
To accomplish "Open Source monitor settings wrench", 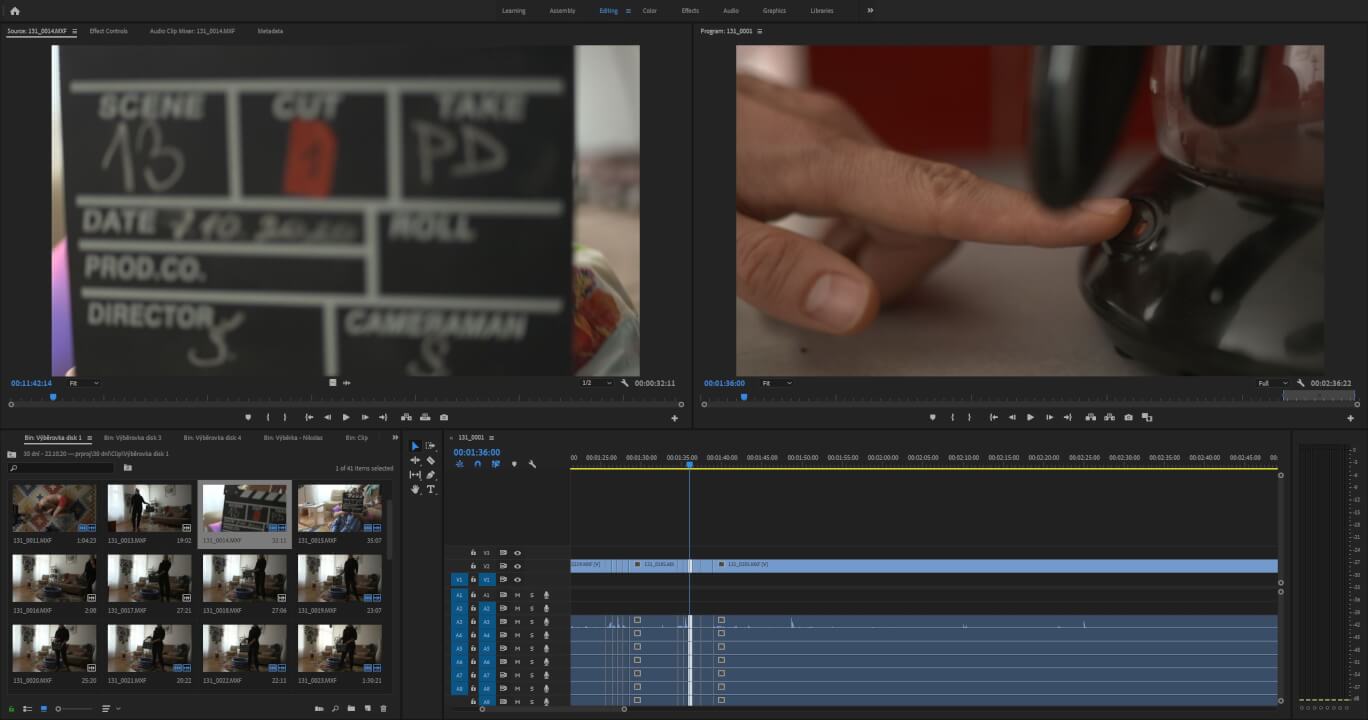I will click(625, 383).
